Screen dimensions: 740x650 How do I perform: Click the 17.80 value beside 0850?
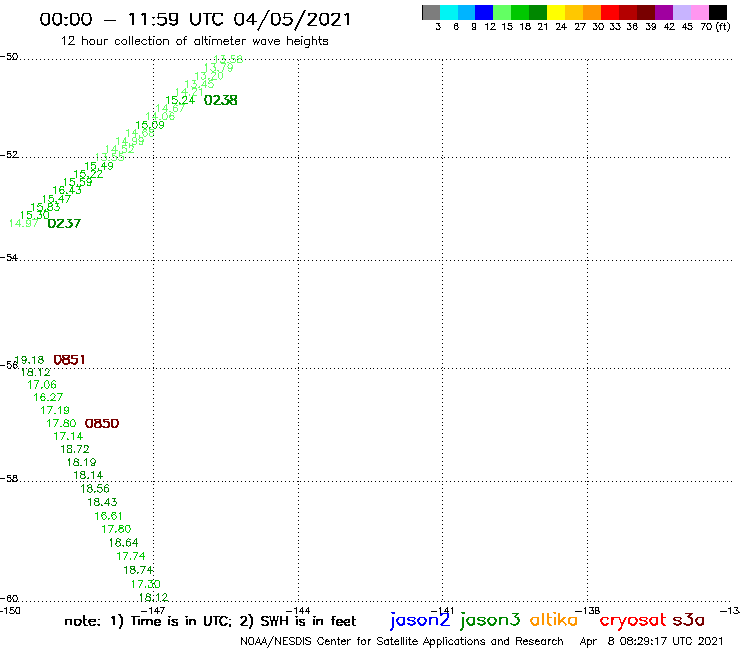coord(61,423)
